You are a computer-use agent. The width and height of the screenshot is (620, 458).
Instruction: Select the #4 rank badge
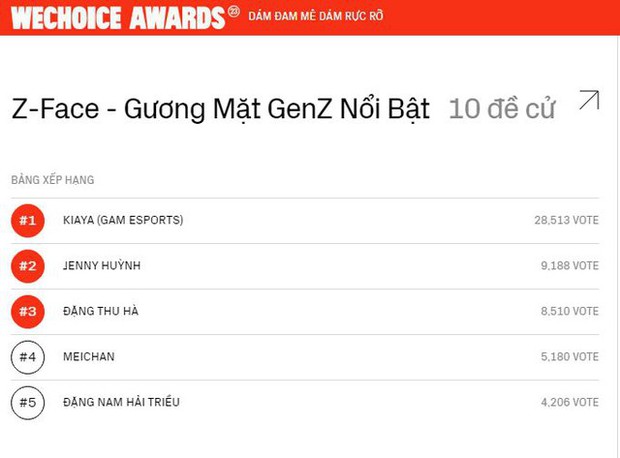pyautogui.click(x=28, y=357)
